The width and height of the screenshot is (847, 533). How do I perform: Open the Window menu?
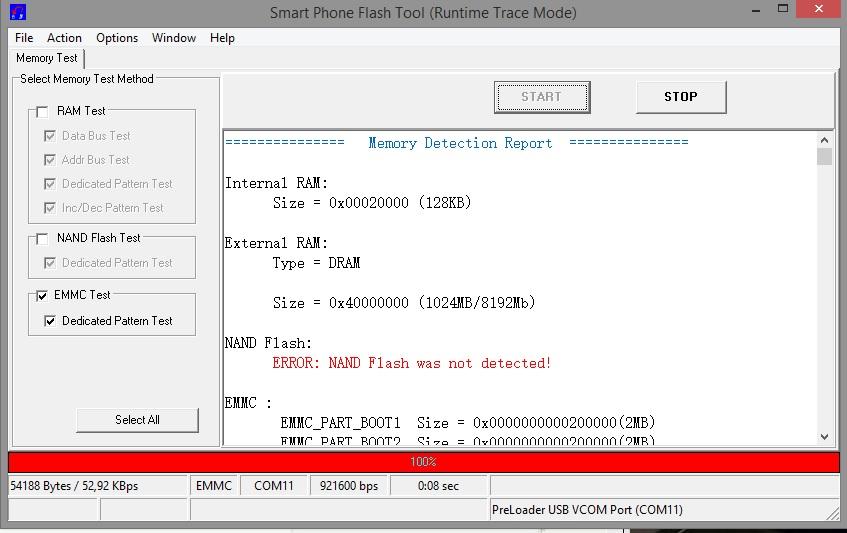(x=173, y=38)
